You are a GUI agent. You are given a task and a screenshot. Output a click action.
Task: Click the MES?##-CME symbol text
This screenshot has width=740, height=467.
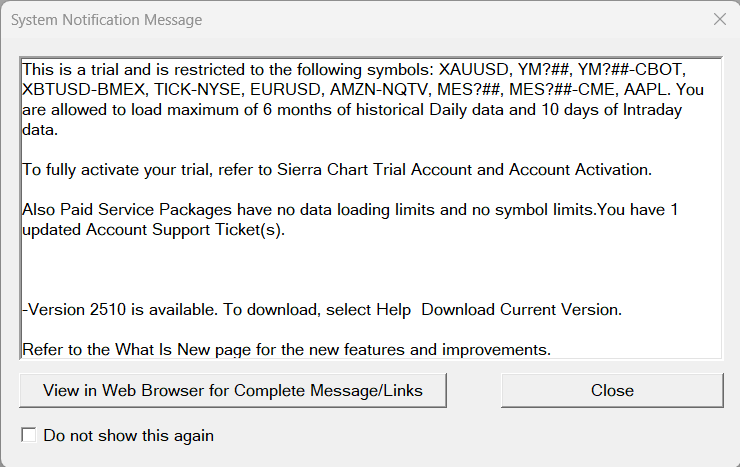click(x=569, y=88)
